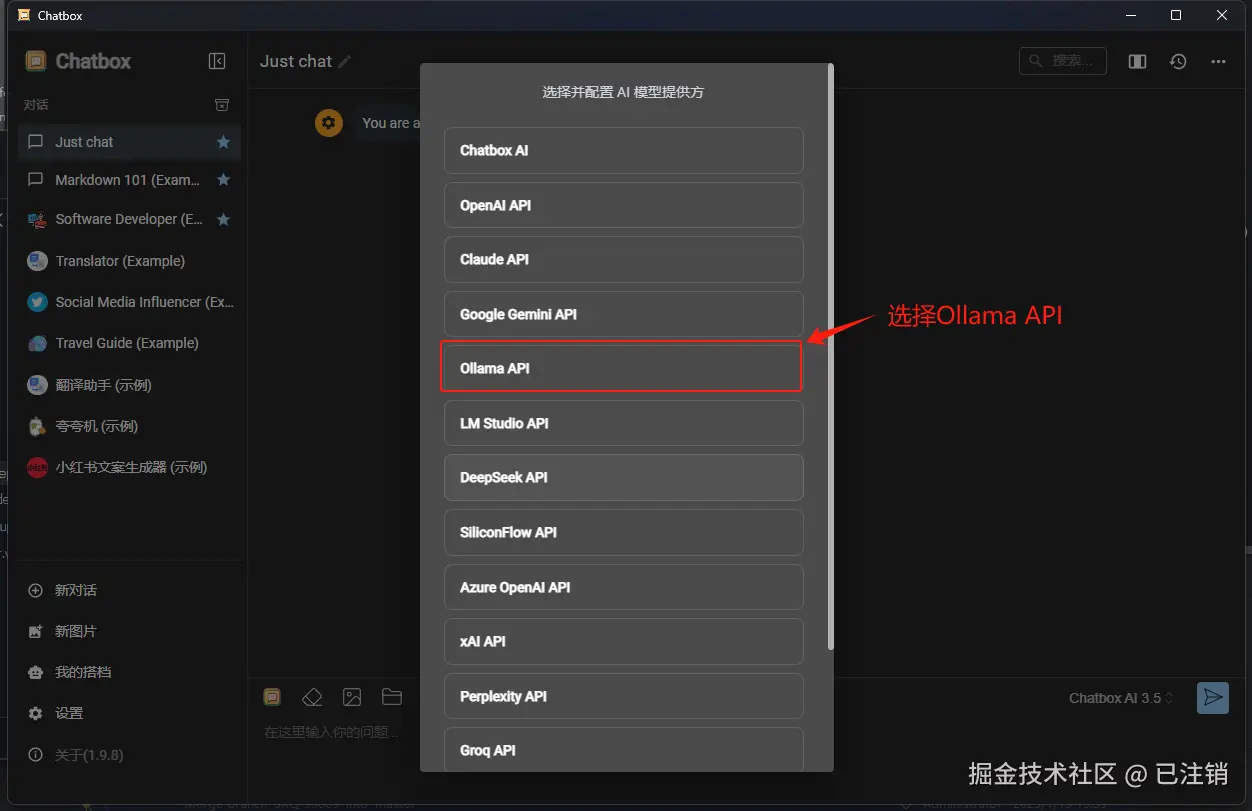Click the Chatbox icon in input toolbar
The width and height of the screenshot is (1252, 811).
click(272, 697)
